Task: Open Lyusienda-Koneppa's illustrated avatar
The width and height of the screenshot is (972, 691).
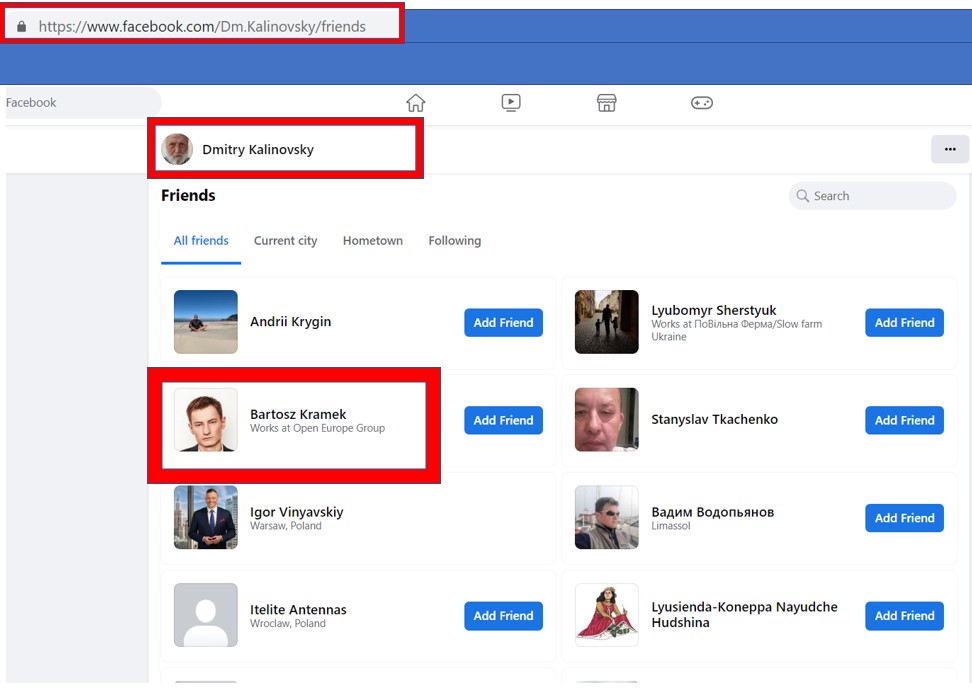Action: [606, 615]
